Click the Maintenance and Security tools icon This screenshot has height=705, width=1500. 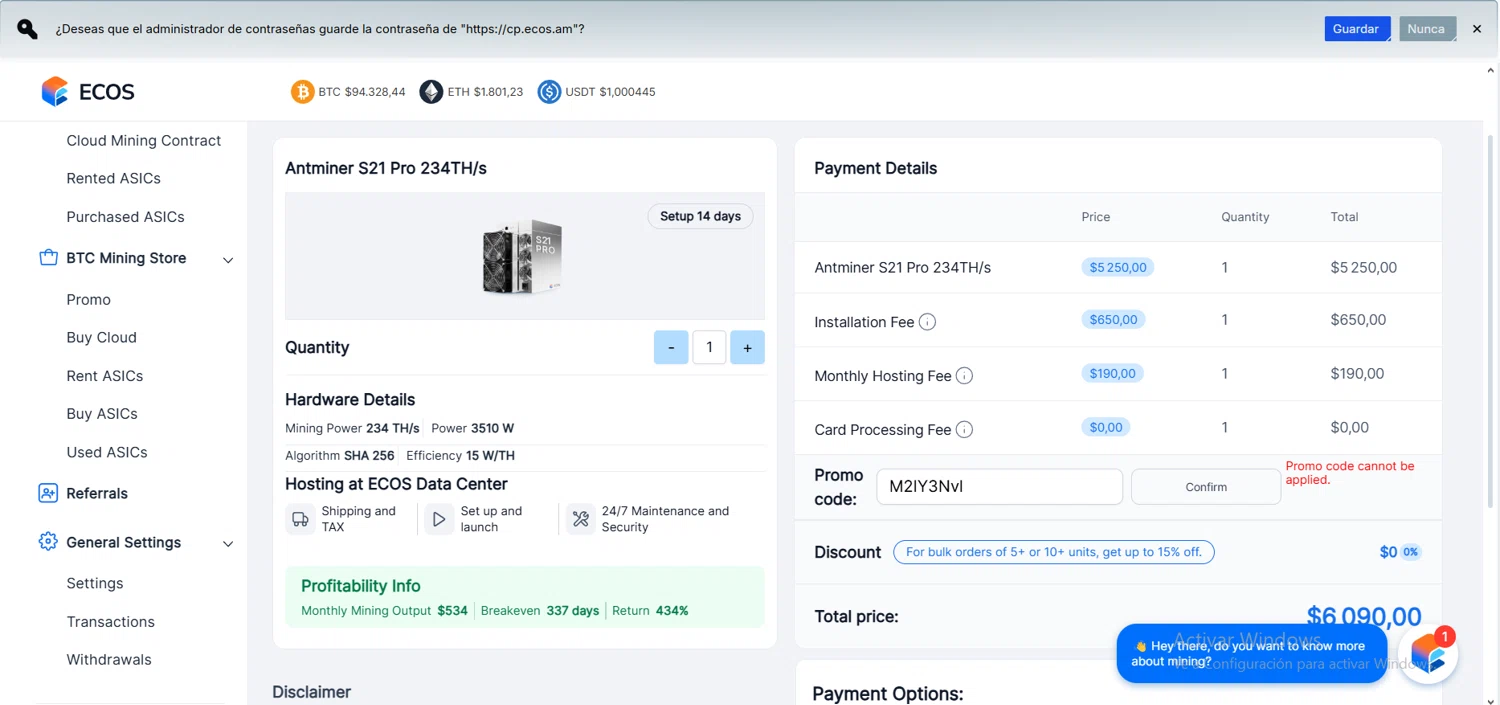coord(580,519)
